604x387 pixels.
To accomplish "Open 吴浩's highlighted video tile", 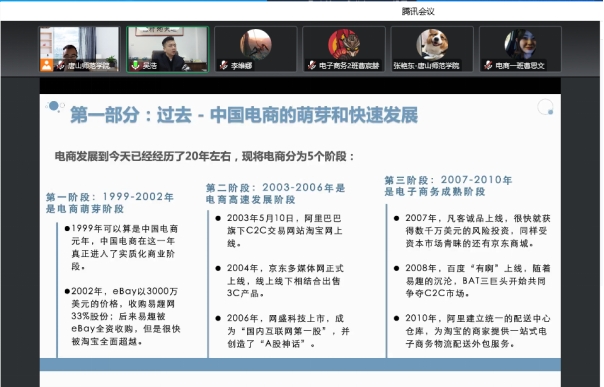I will [168, 49].
